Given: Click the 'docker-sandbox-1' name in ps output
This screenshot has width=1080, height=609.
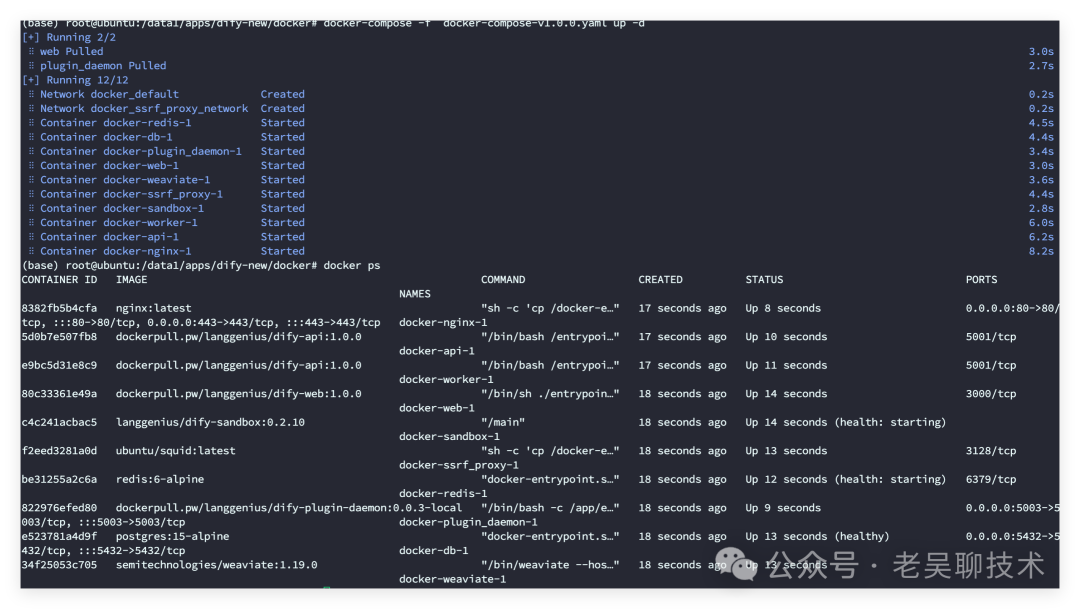Looking at the screenshot, I should (x=449, y=437).
